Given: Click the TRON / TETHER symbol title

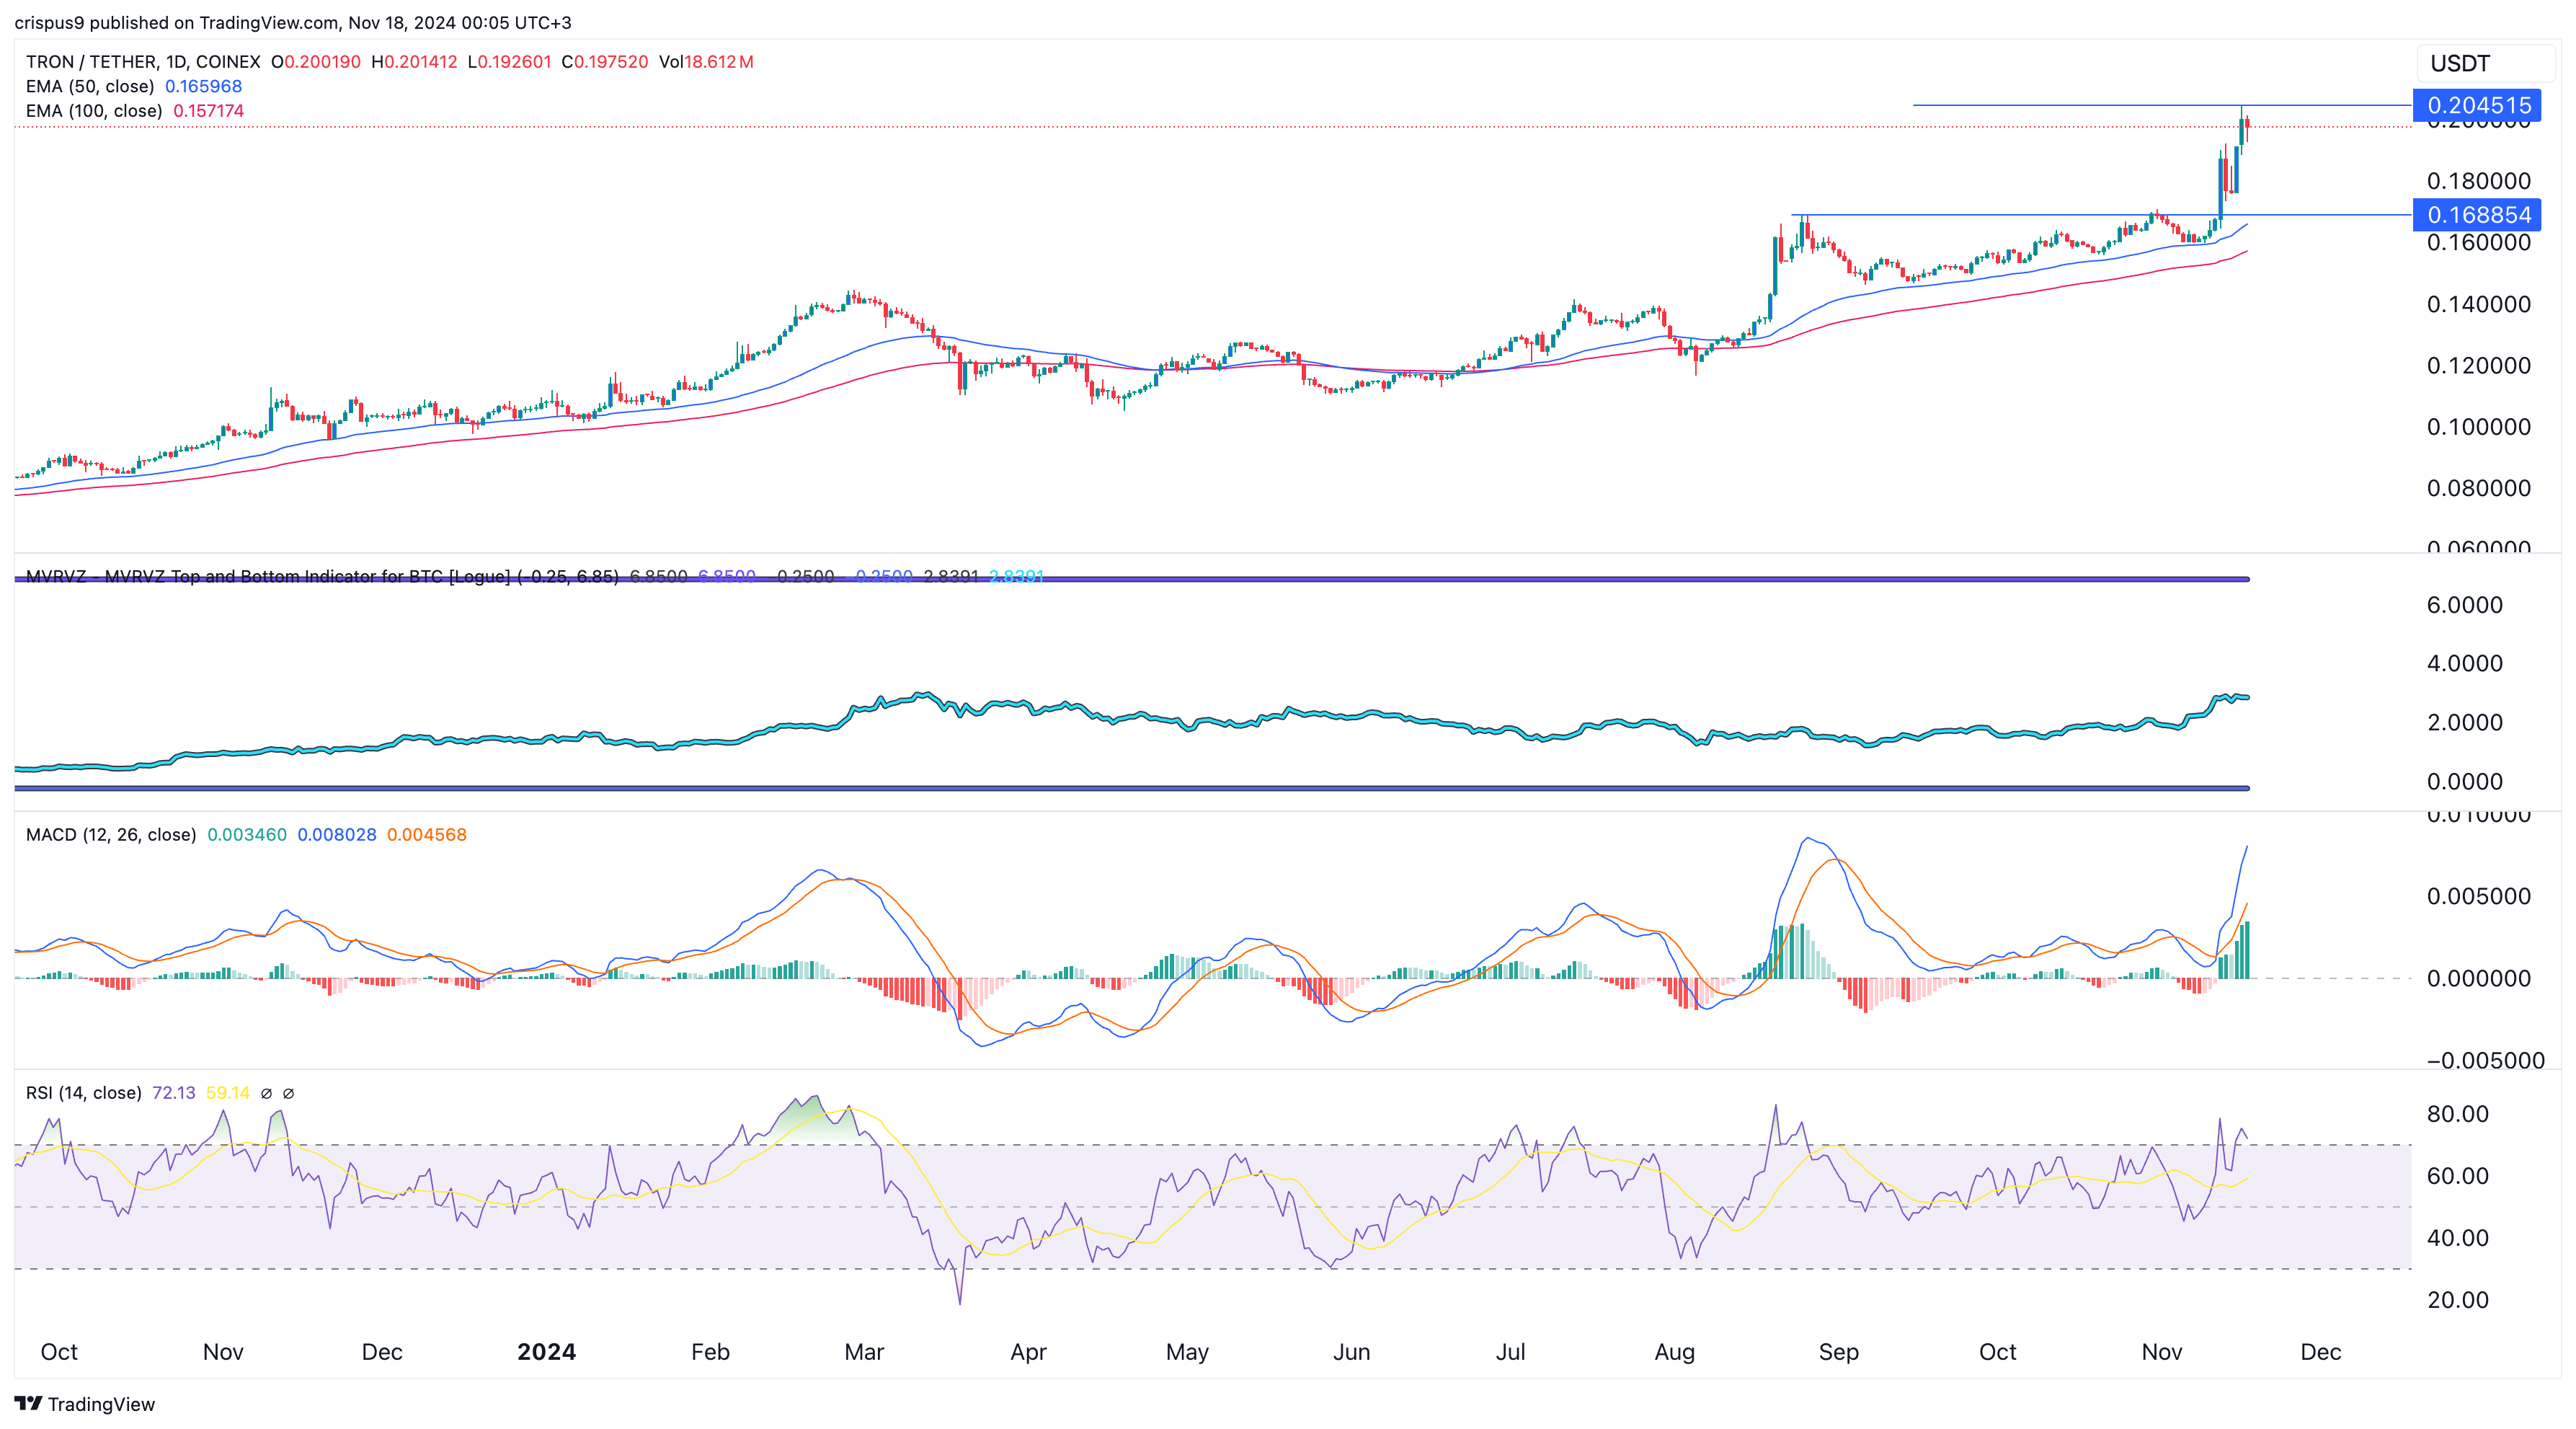Looking at the screenshot, I should (x=143, y=62).
